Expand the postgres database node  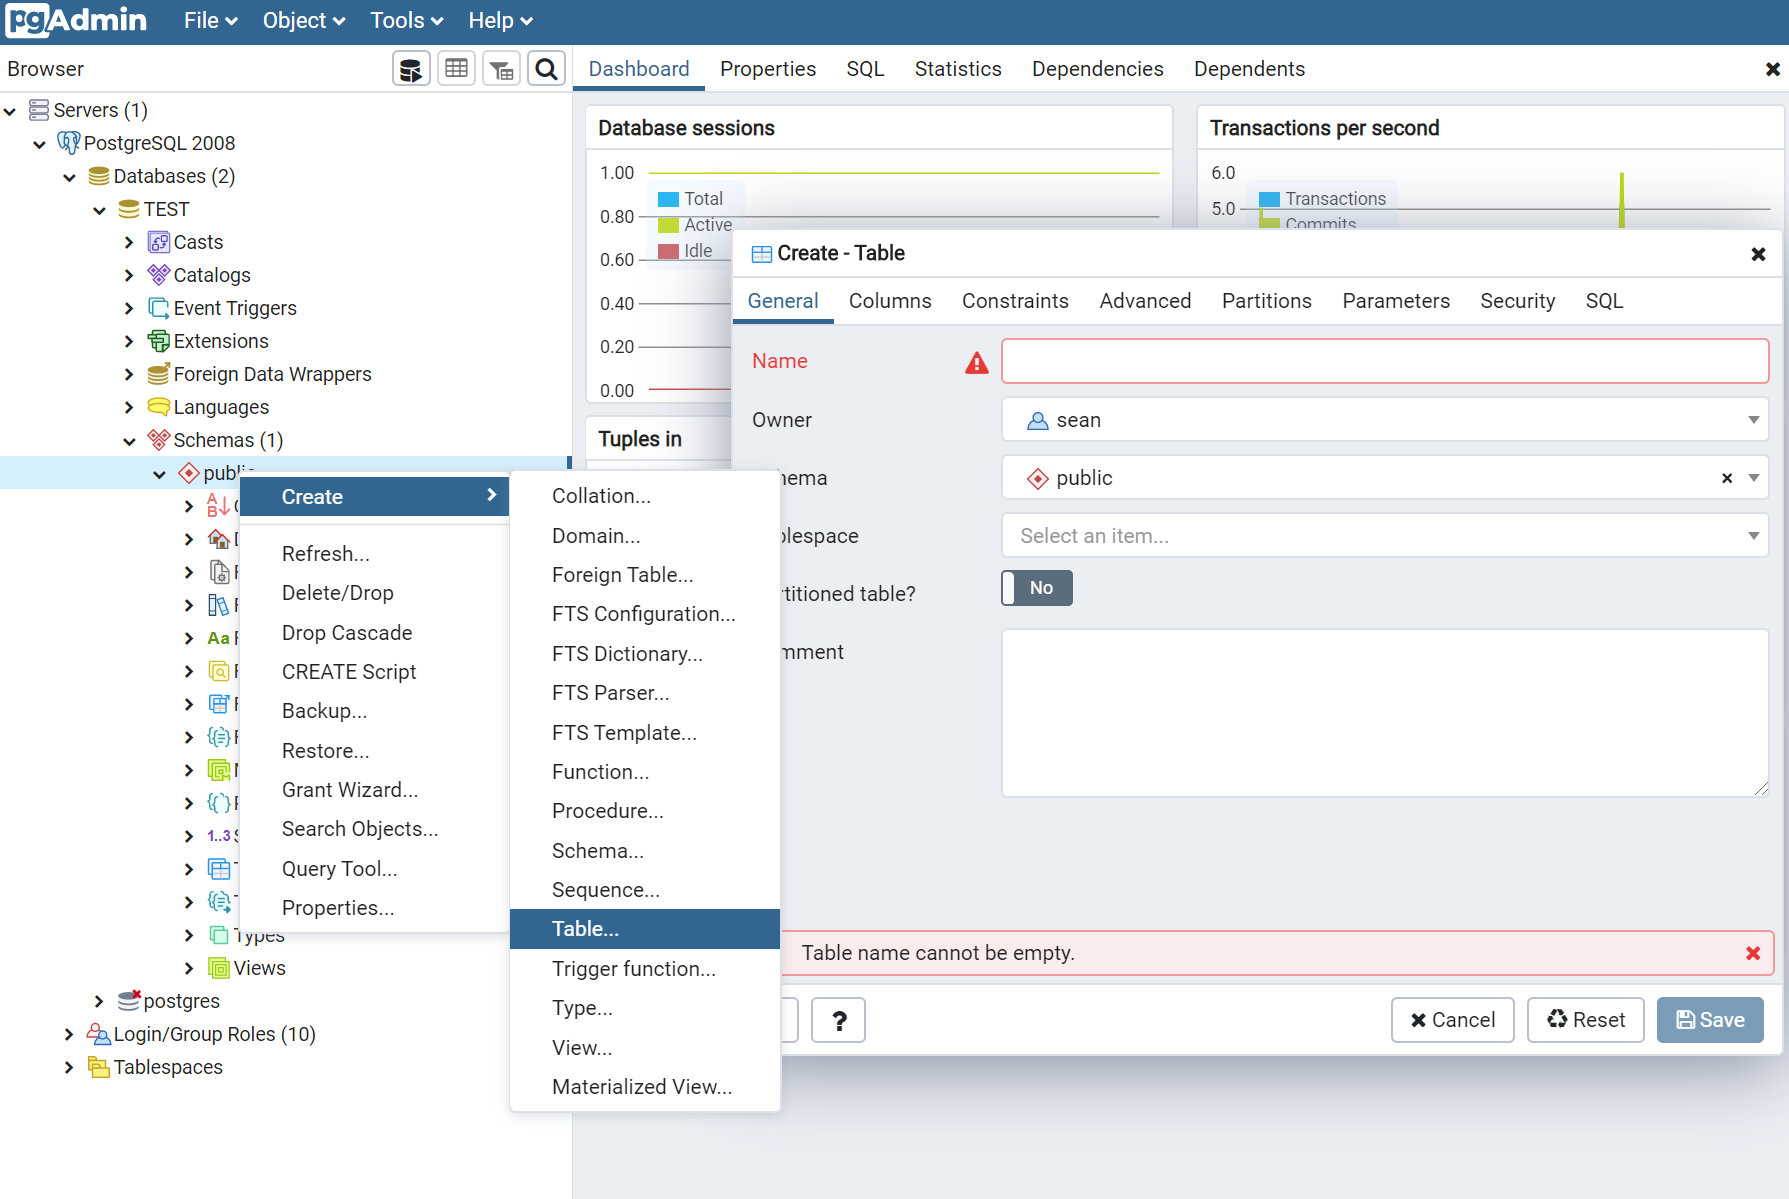click(99, 1001)
